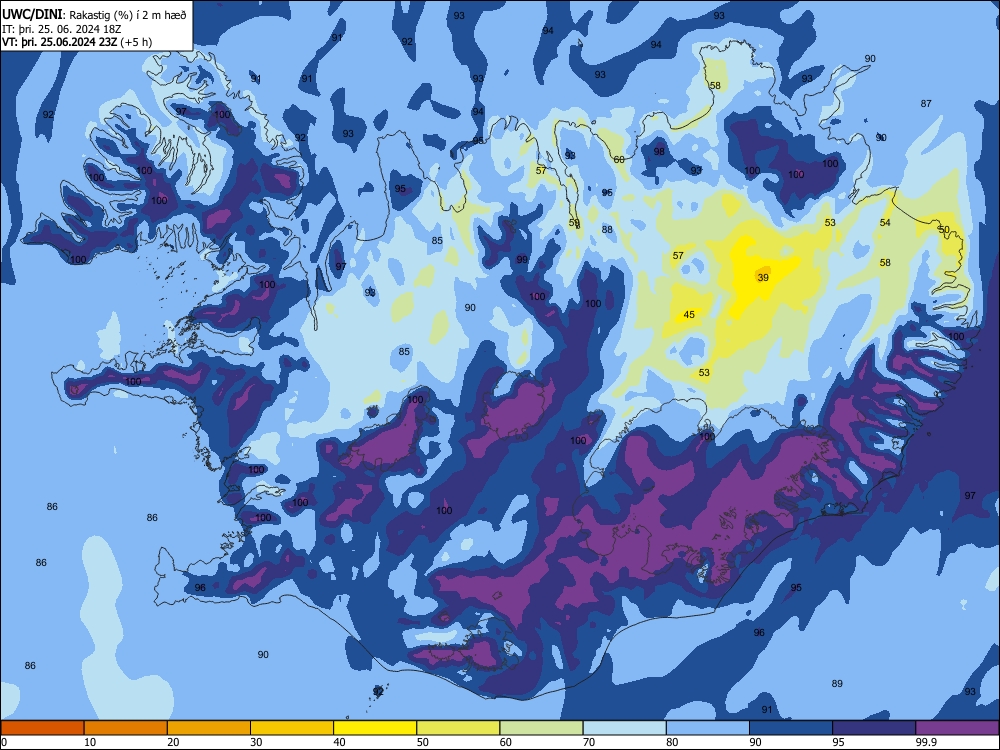Screen dimensions: 1000x750
Task: Click the '87' value over the northeast sea
Action: point(926,103)
